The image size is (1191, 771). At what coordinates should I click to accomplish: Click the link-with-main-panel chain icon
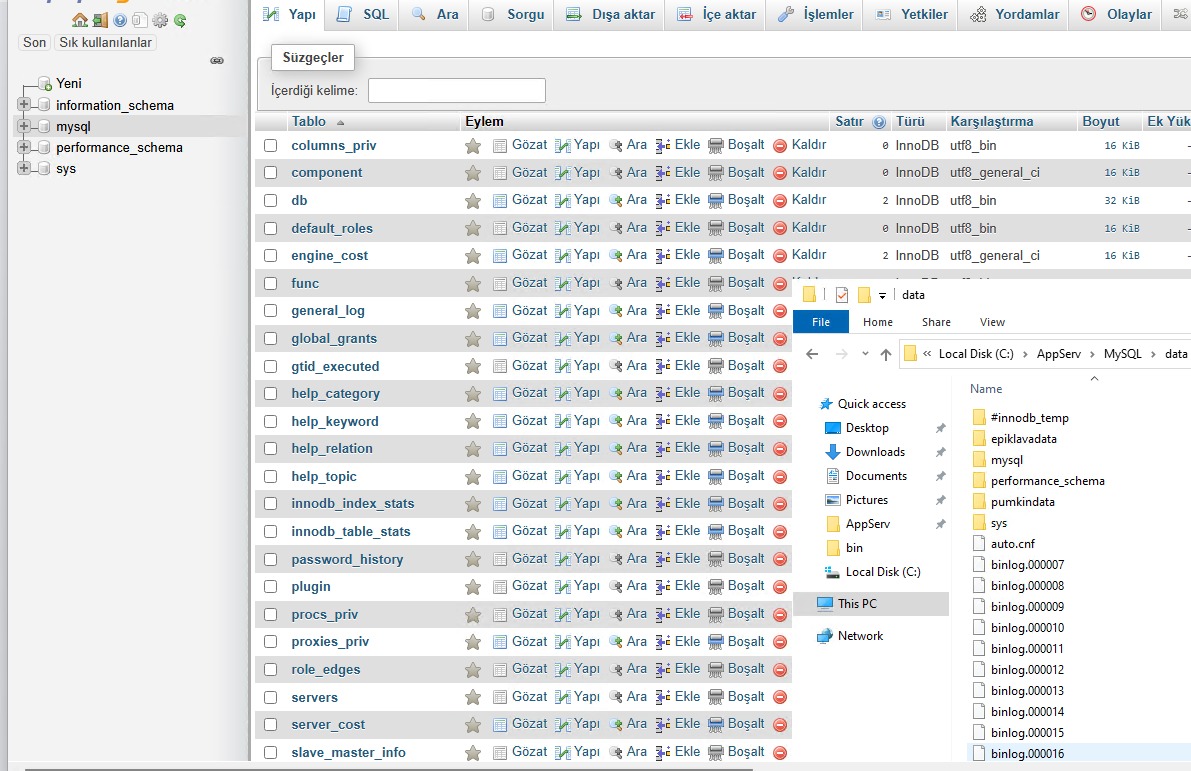pyautogui.click(x=217, y=61)
